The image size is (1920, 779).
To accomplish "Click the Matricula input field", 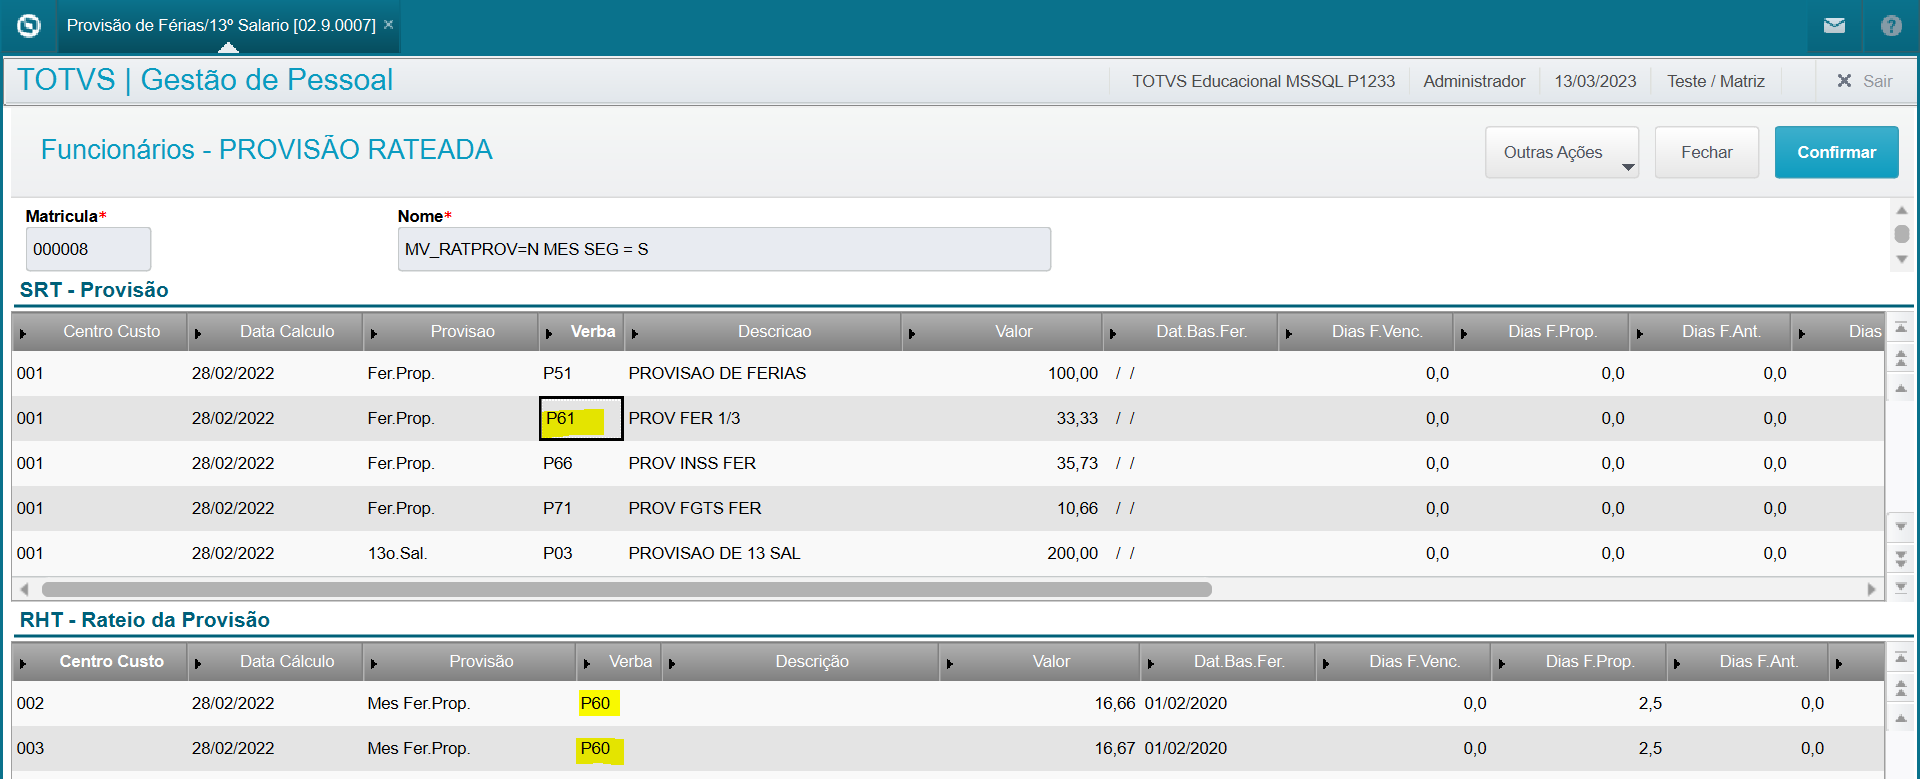I will (88, 249).
